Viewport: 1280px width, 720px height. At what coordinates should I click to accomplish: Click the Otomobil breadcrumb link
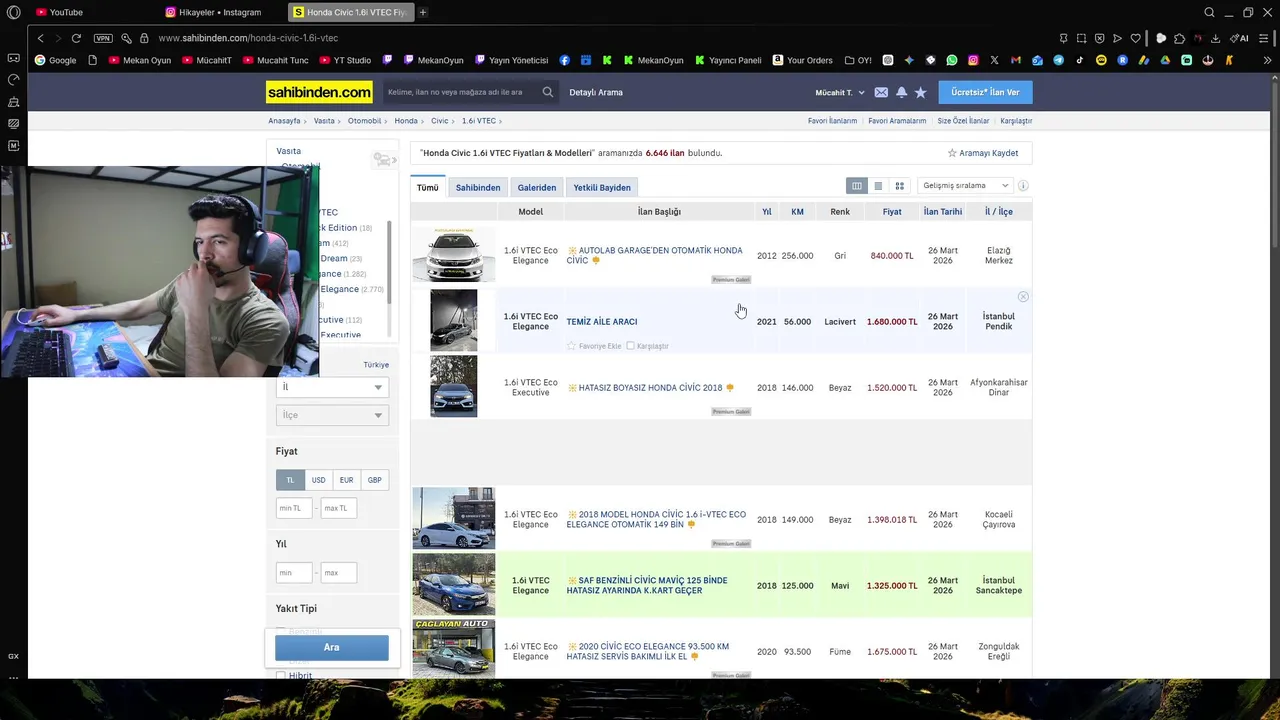point(365,121)
